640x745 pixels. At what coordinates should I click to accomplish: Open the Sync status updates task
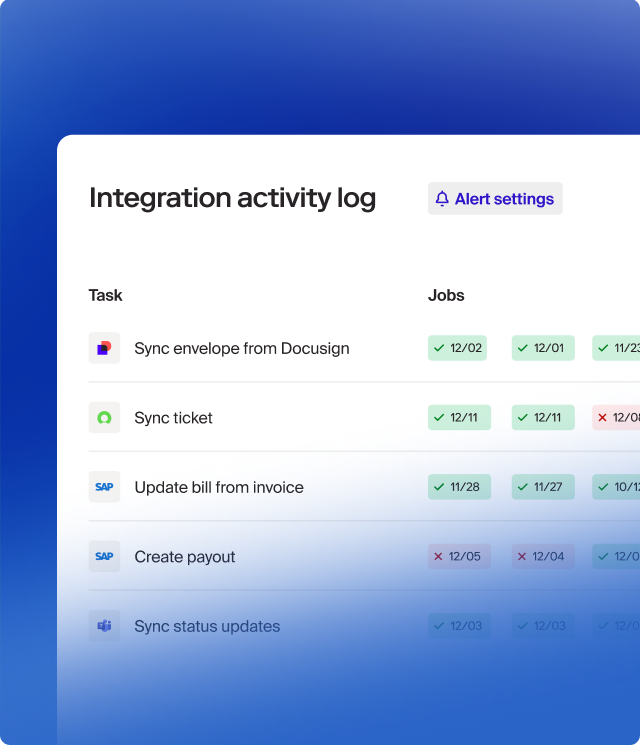point(207,626)
